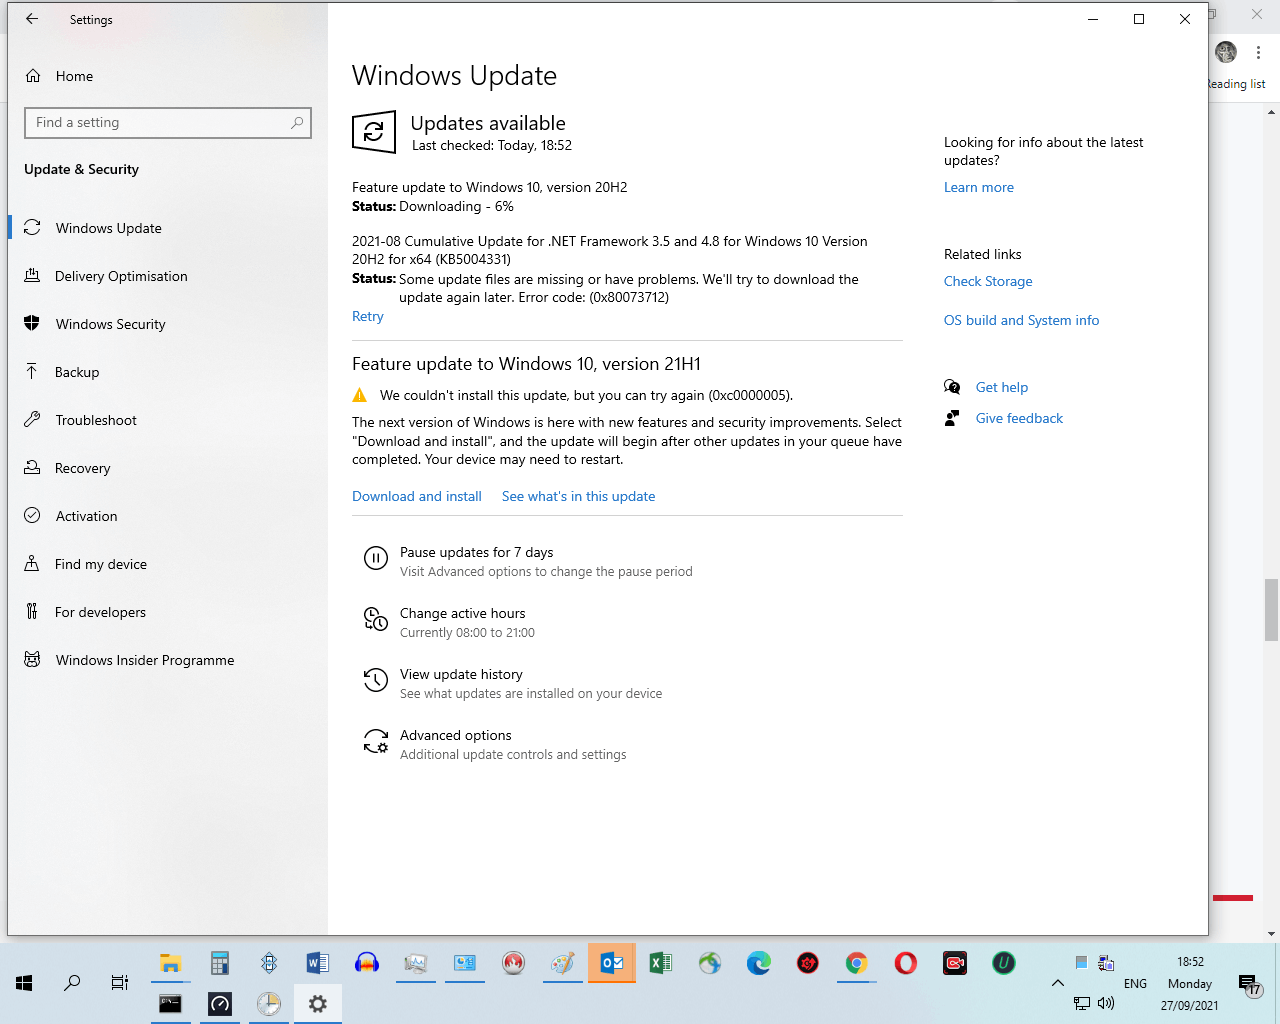Click the Backup arrow icon in sidebar

coord(32,372)
